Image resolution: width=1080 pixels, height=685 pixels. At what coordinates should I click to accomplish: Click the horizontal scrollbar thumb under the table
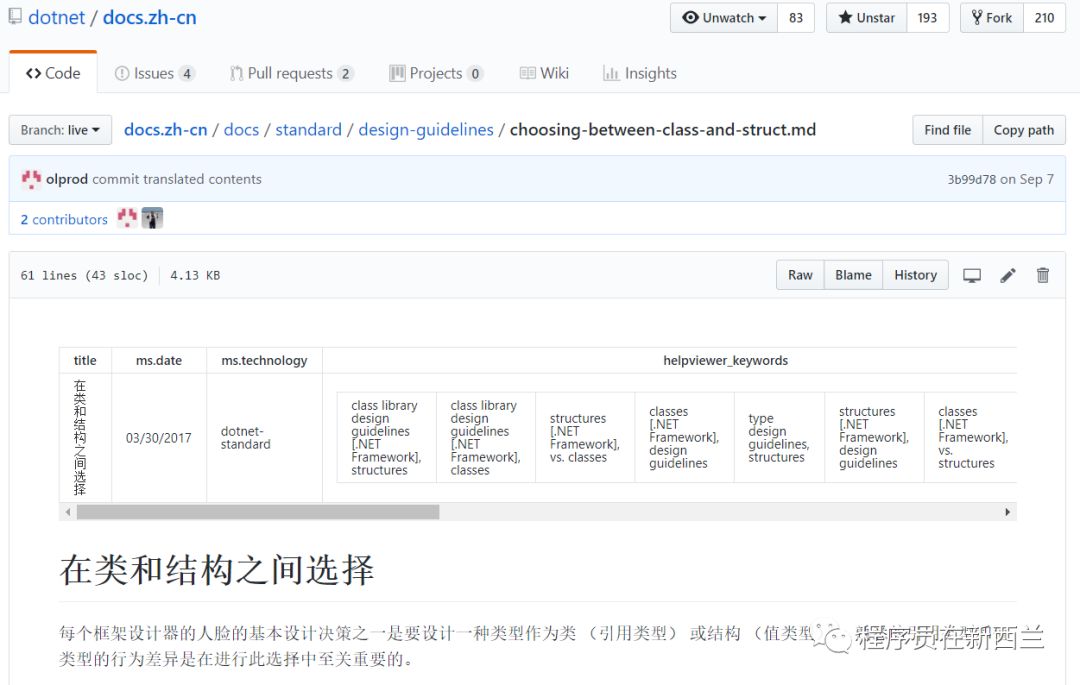point(258,512)
